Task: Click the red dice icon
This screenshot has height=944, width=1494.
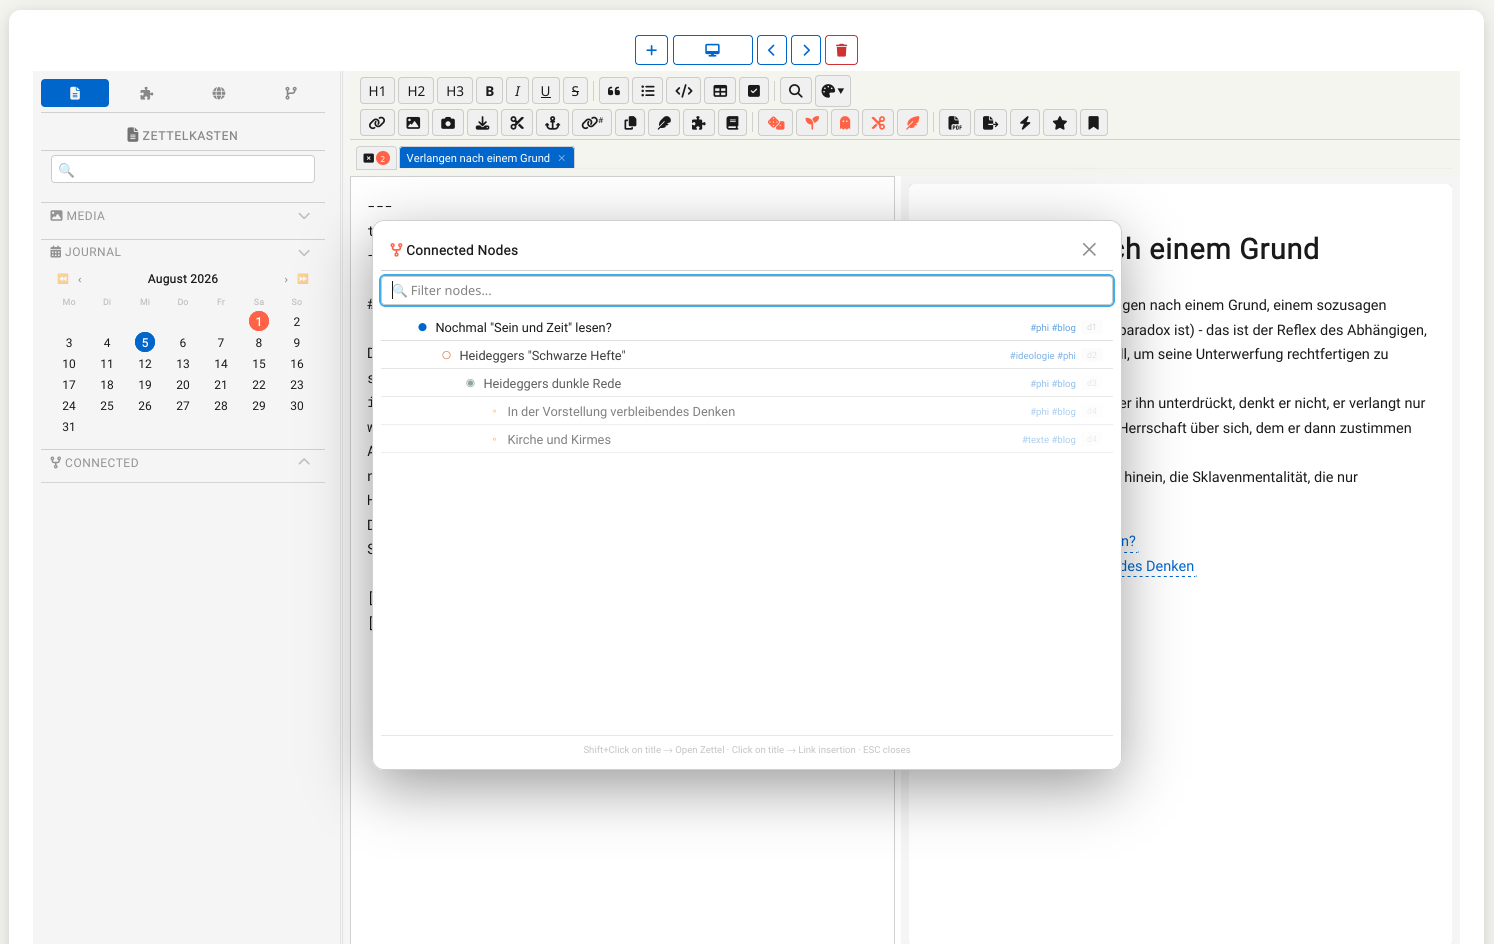Action: tap(776, 123)
